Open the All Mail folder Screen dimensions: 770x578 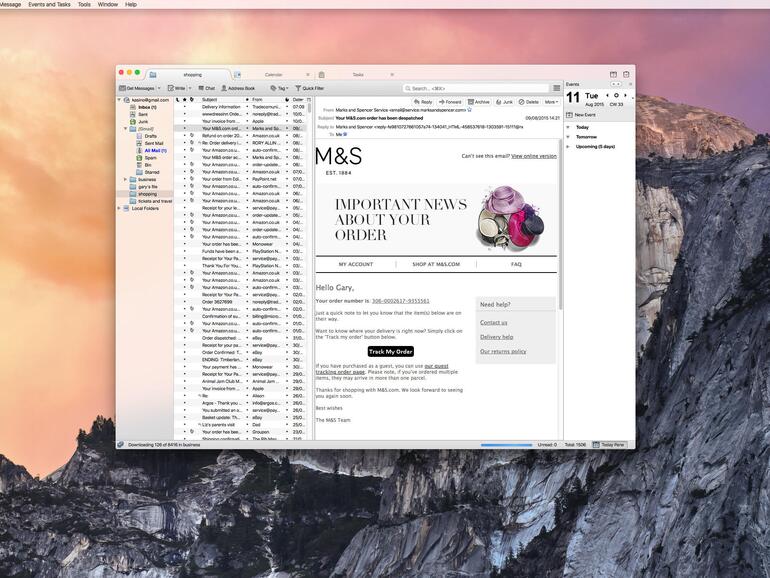[x=155, y=150]
